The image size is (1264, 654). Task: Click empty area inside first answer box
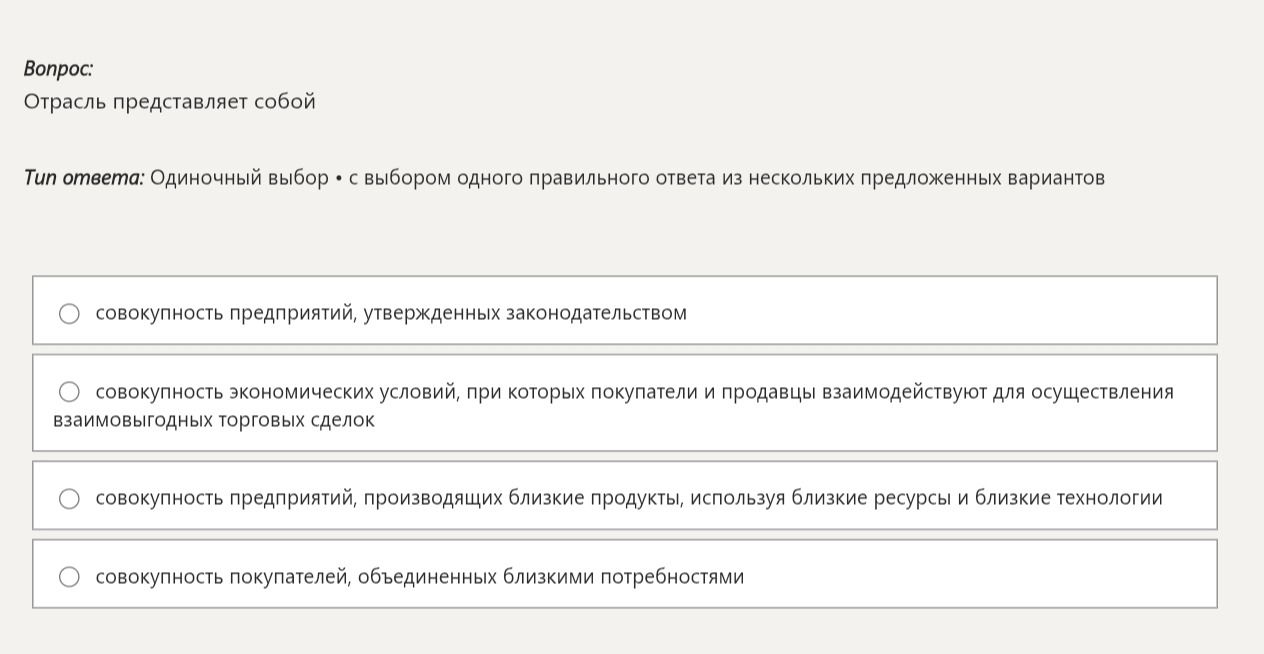tap(950, 311)
